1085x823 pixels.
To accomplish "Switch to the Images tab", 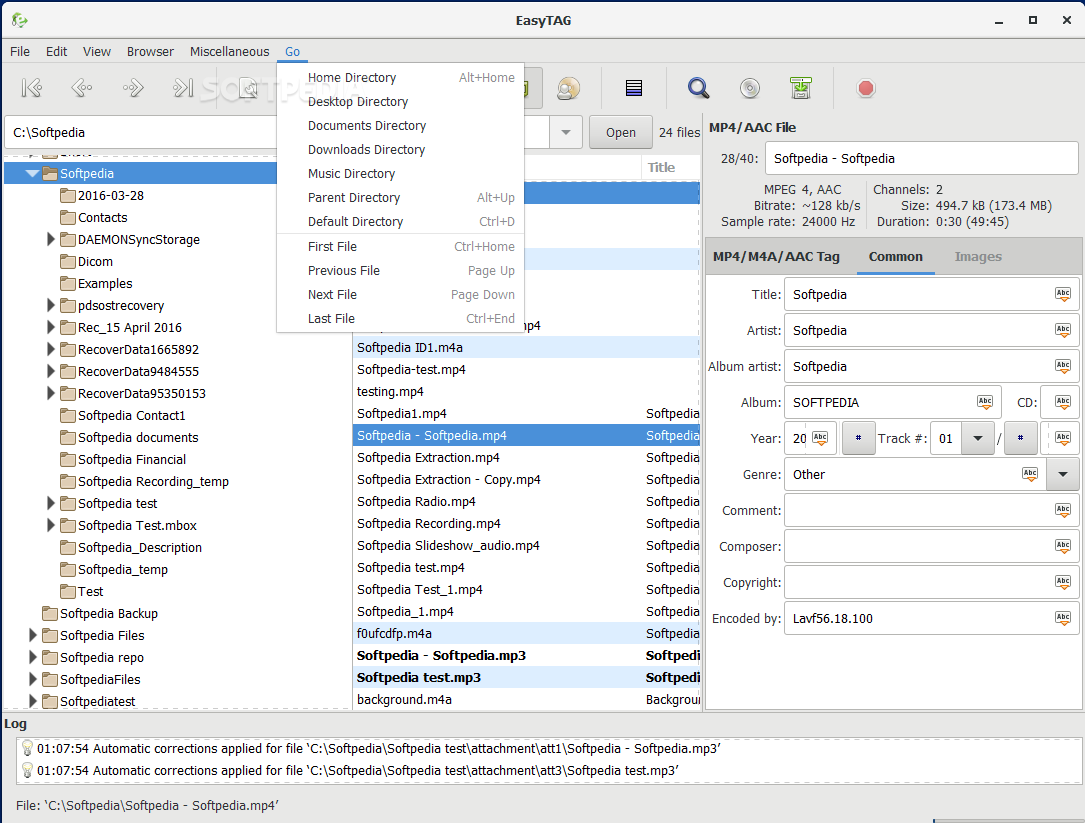I will pos(978,257).
